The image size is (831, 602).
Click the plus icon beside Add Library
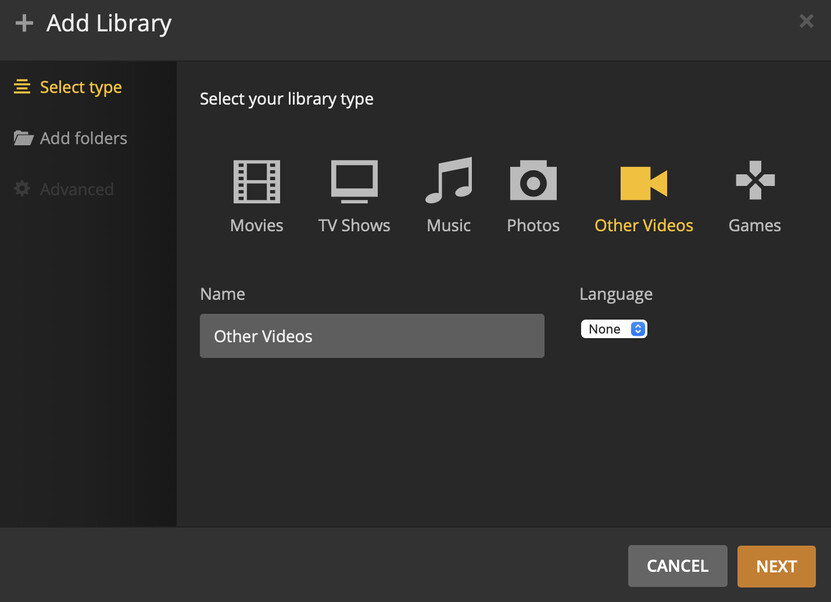[24, 24]
